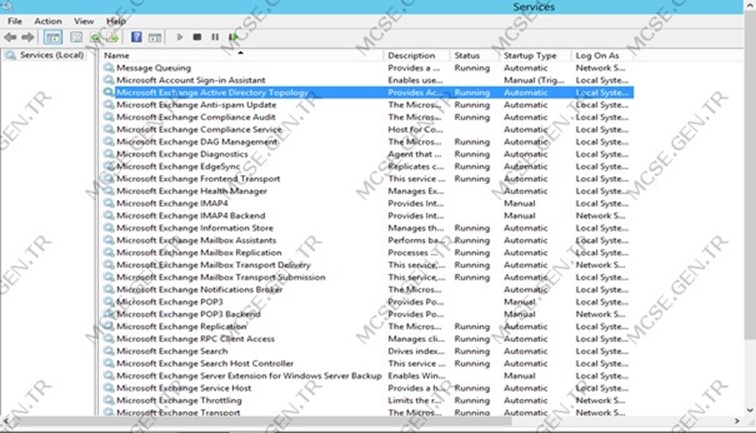The width and height of the screenshot is (756, 433).
Task: Select Microsoft Exchange Diagnostics service
Action: [x=182, y=154]
